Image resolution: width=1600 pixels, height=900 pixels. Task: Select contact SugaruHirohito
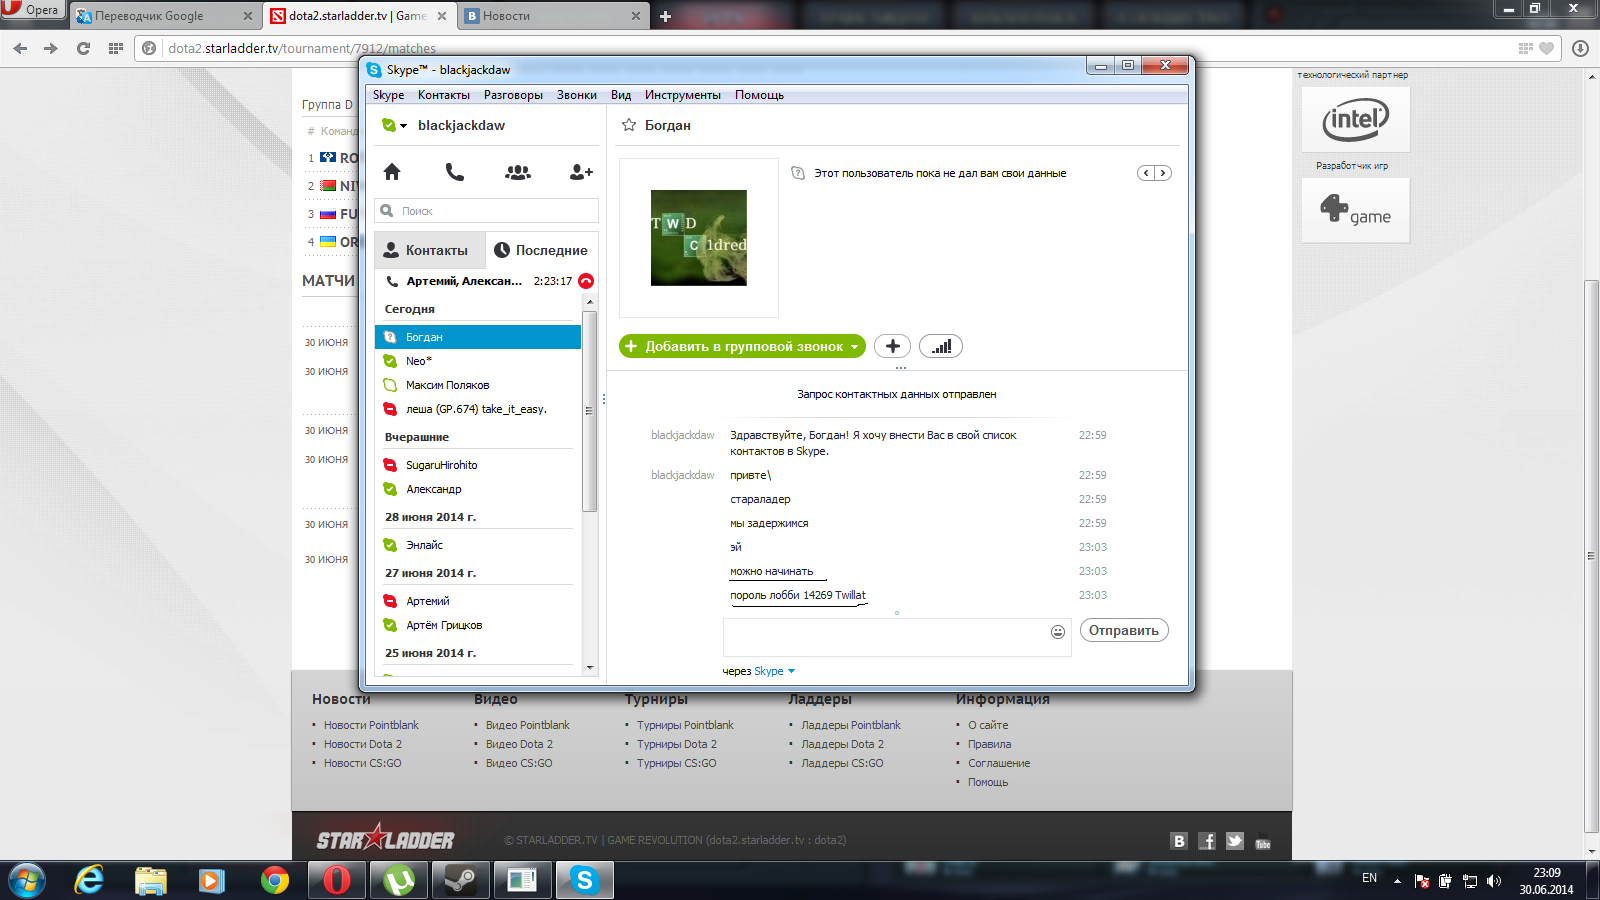pyautogui.click(x=478, y=465)
